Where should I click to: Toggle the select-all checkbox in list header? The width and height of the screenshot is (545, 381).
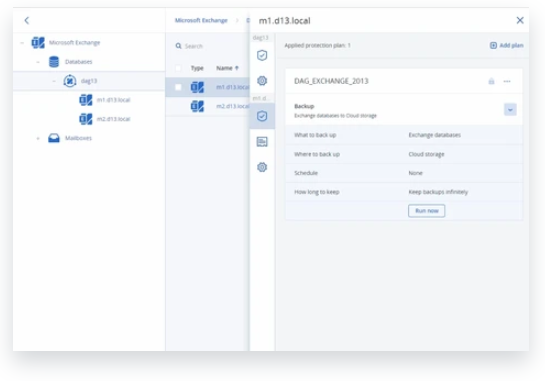178,68
